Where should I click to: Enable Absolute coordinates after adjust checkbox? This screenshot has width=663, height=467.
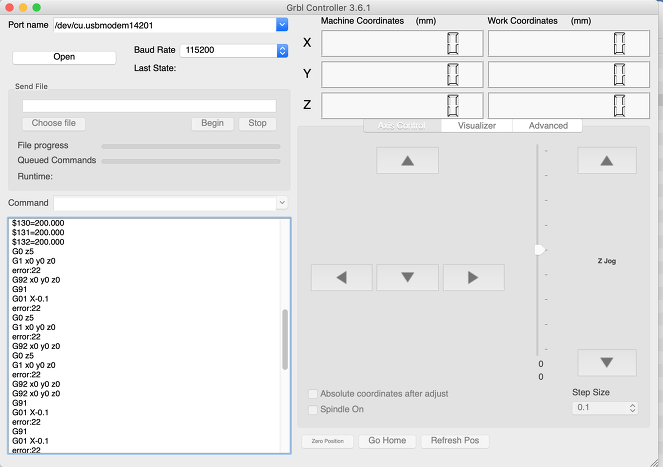coord(313,394)
